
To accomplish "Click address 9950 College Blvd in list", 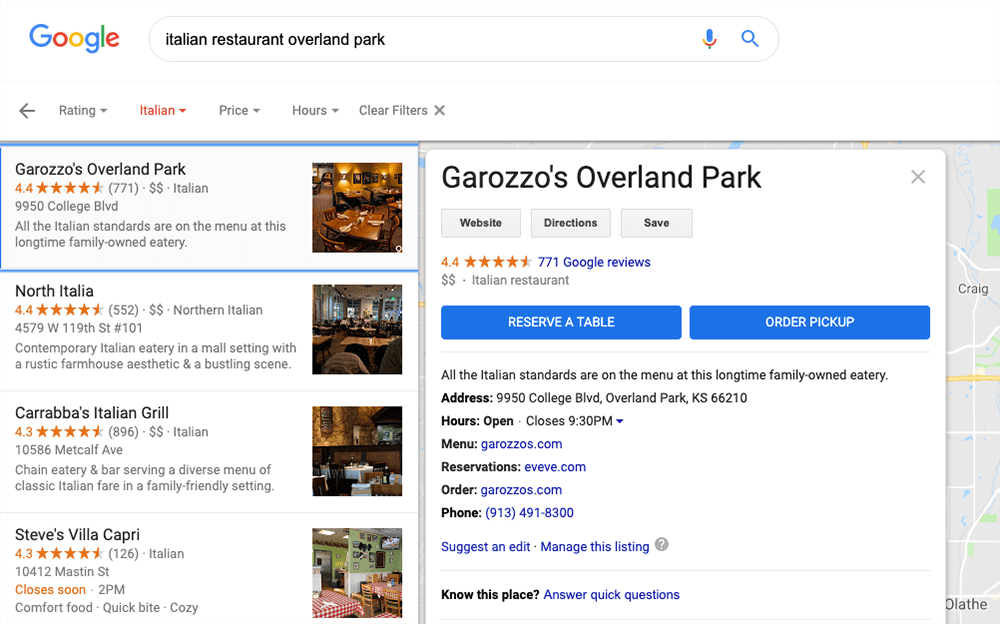I will tap(66, 206).
